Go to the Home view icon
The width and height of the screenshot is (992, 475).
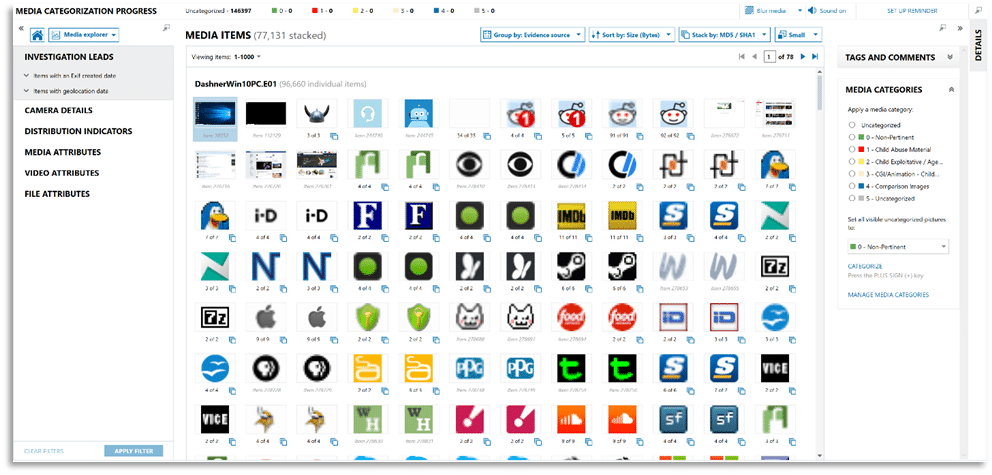tap(37, 35)
